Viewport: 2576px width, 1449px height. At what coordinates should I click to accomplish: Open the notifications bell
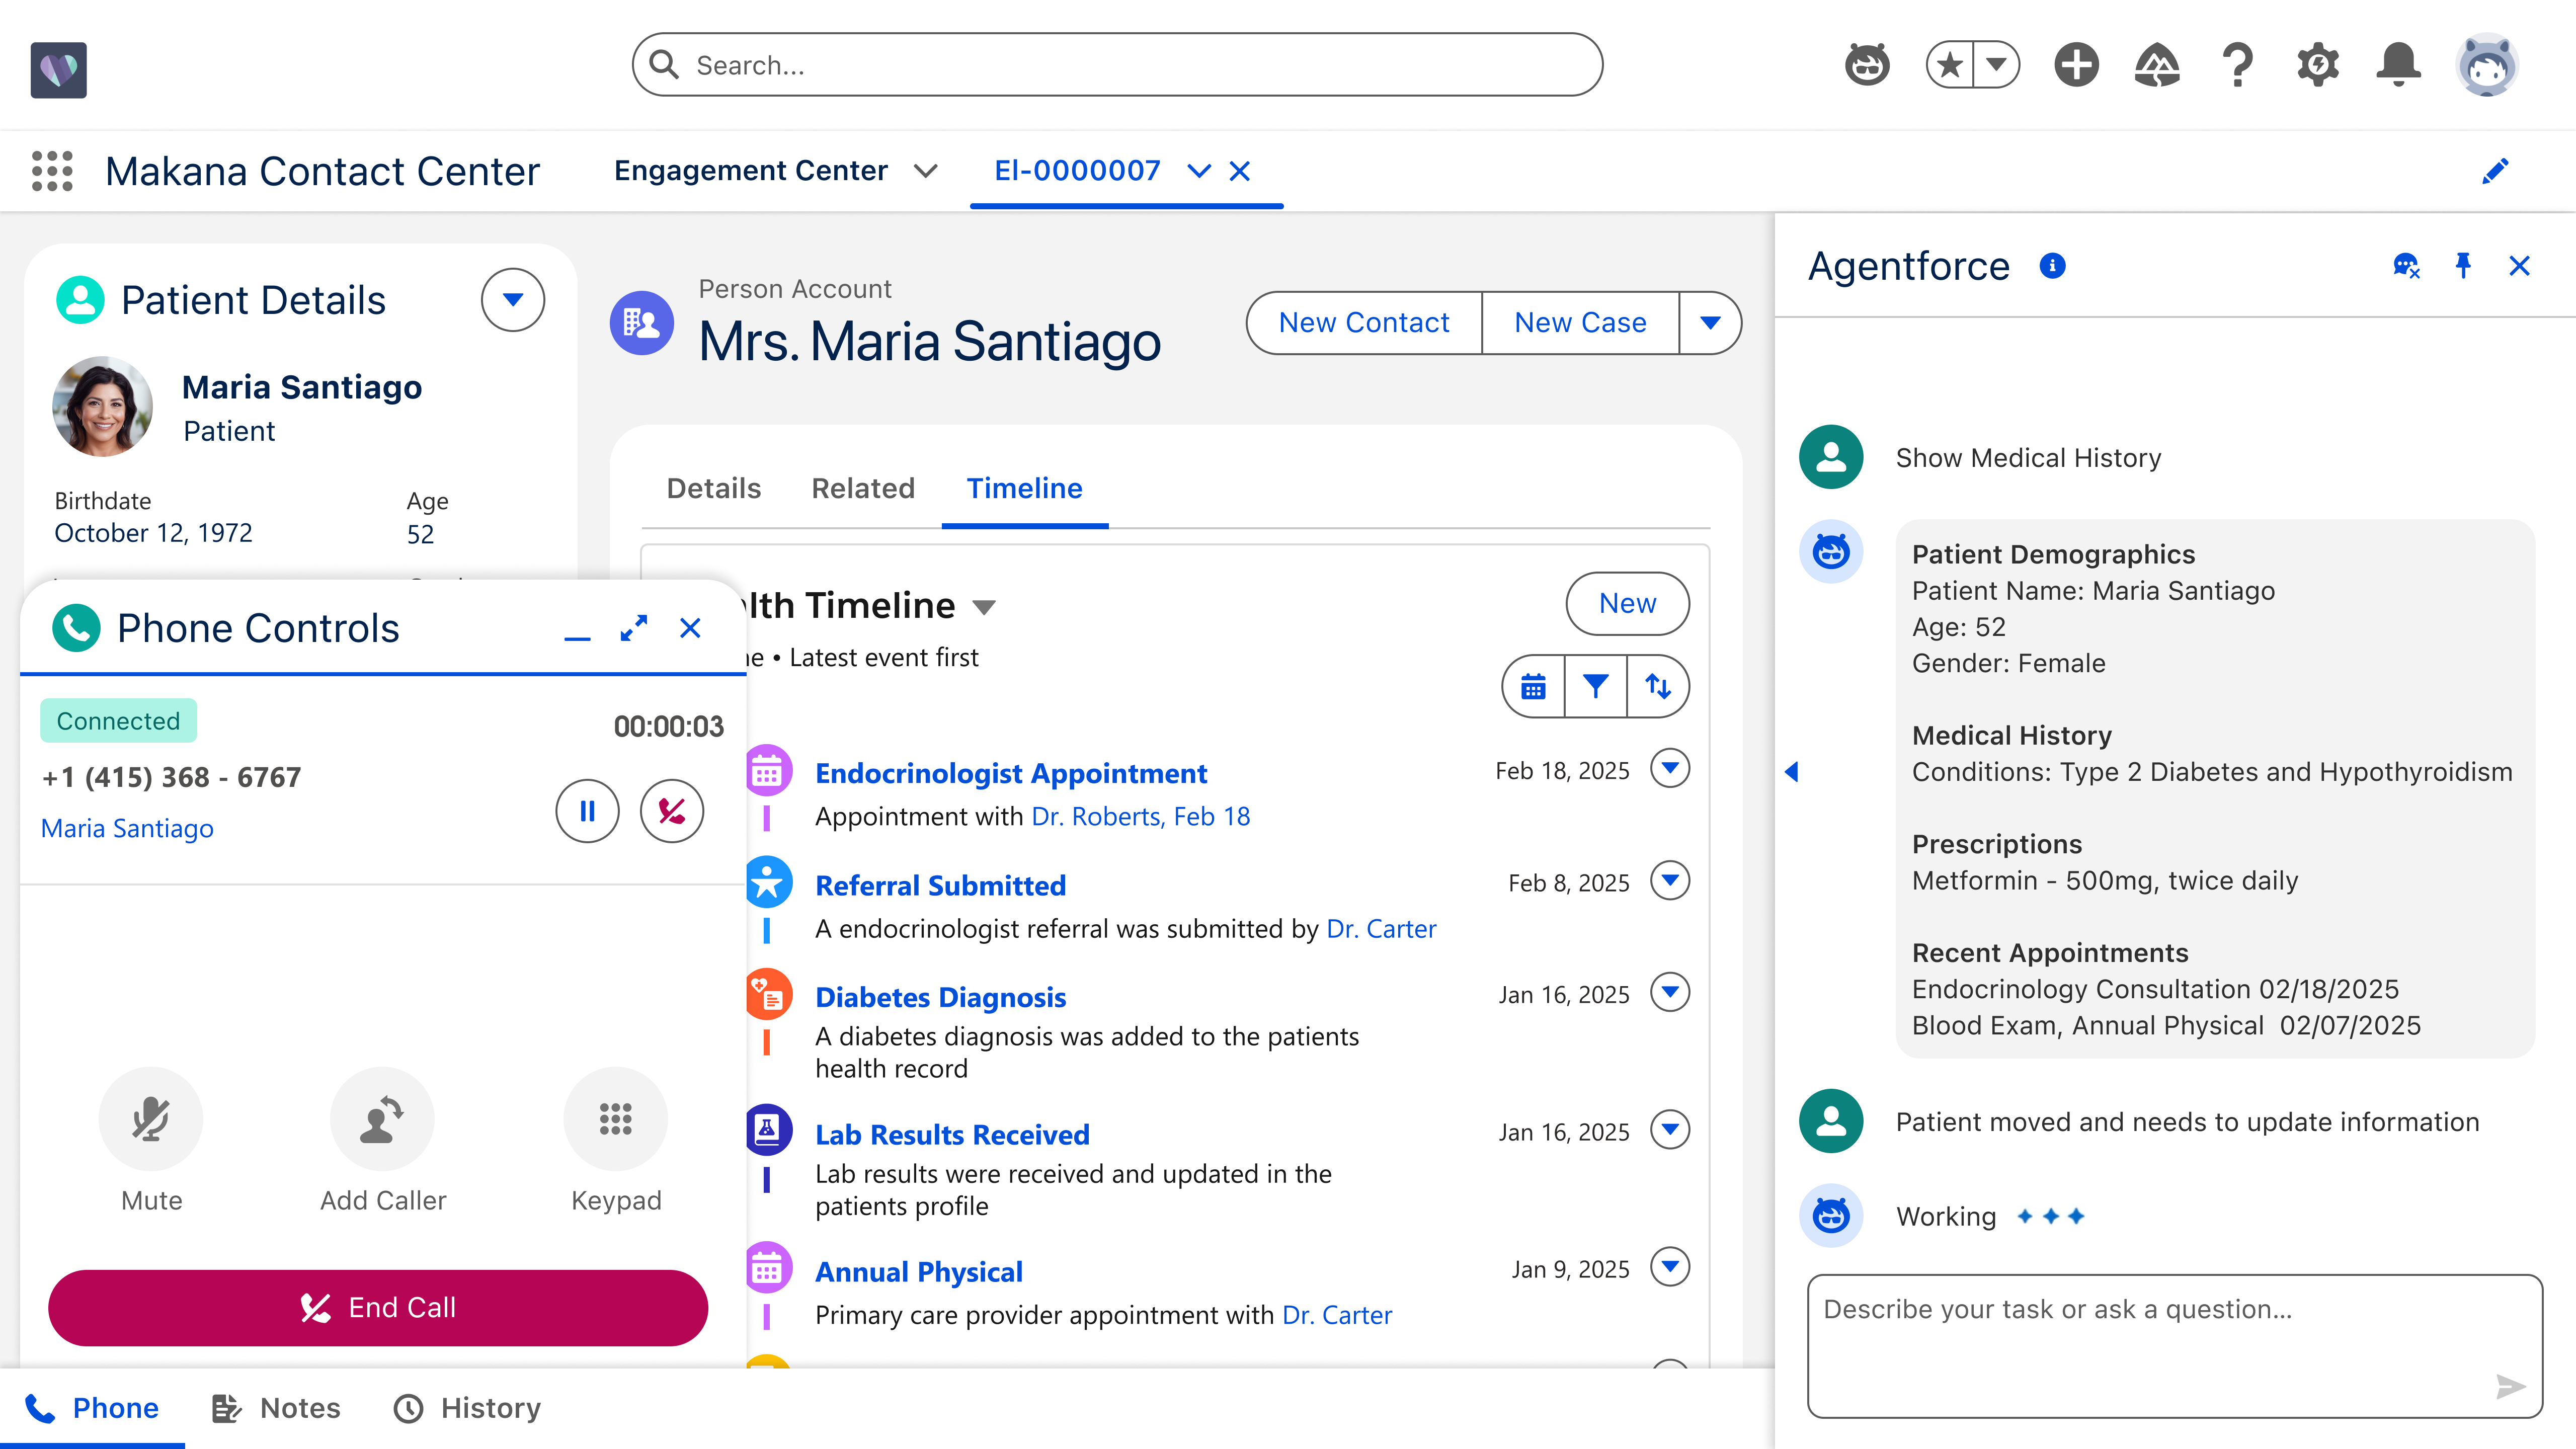(2398, 66)
